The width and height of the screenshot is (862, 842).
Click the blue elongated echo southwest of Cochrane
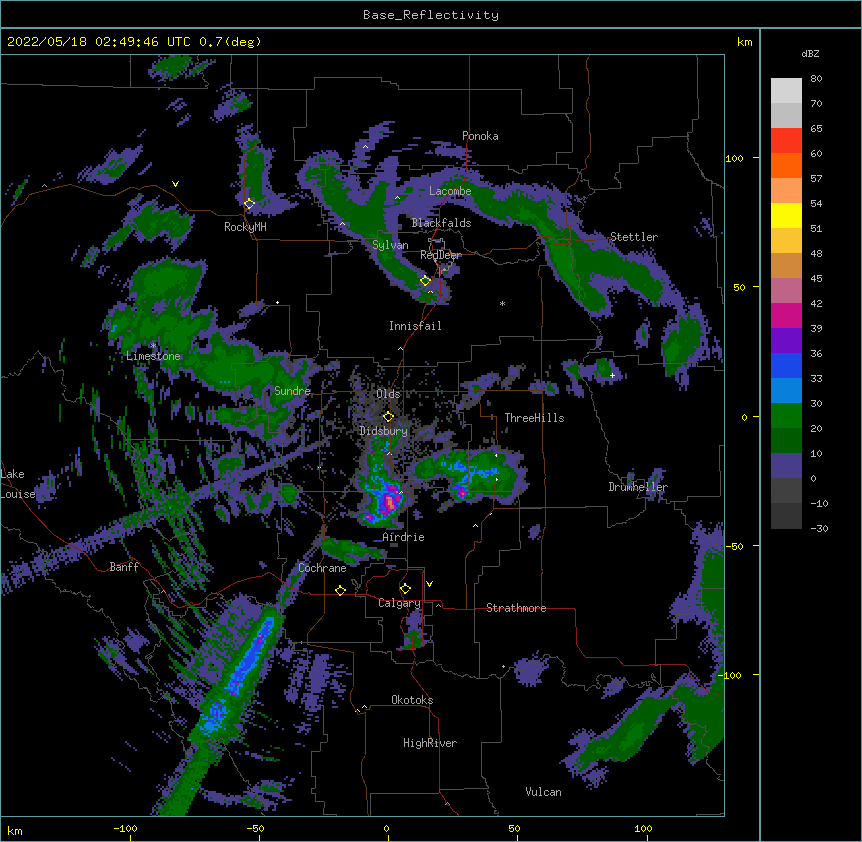click(x=252, y=654)
